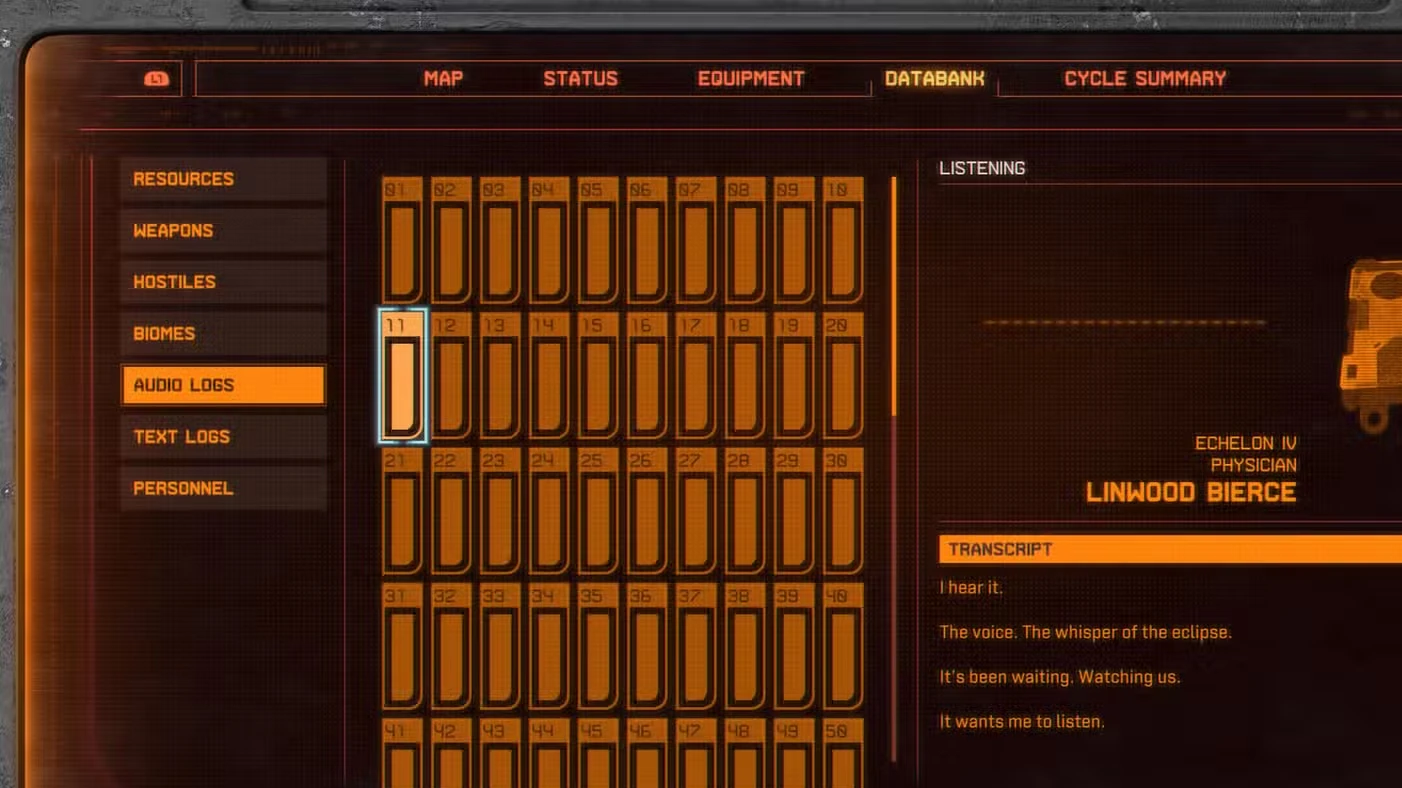Choose audio log cartridge 22
This screenshot has height=788, width=1402.
[451, 511]
